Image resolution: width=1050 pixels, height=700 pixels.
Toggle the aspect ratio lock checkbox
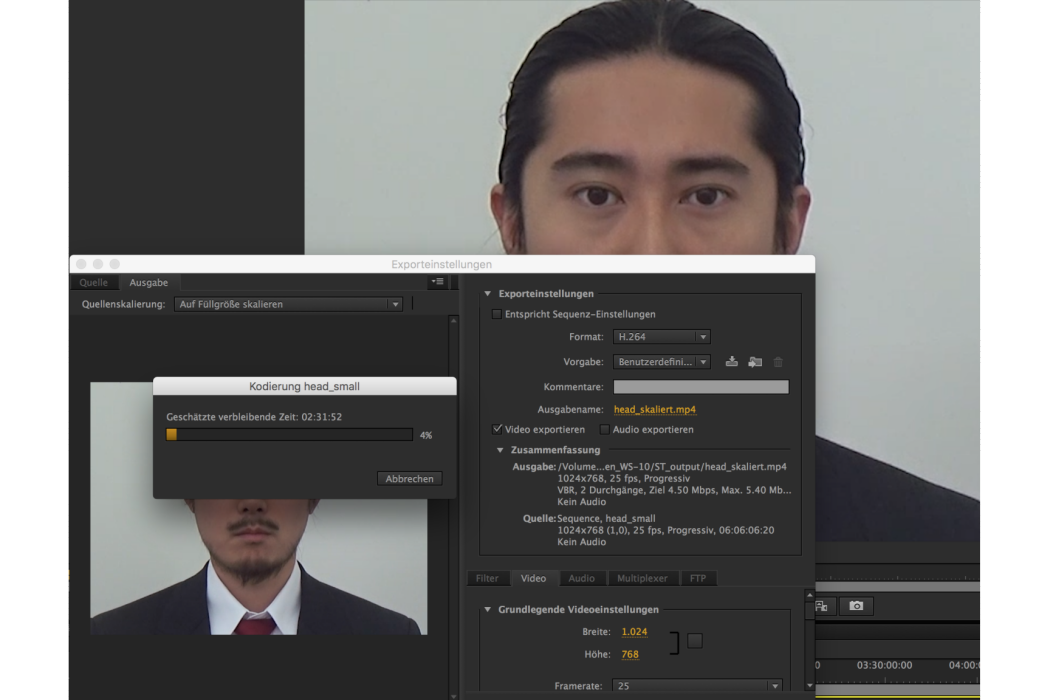(x=695, y=640)
